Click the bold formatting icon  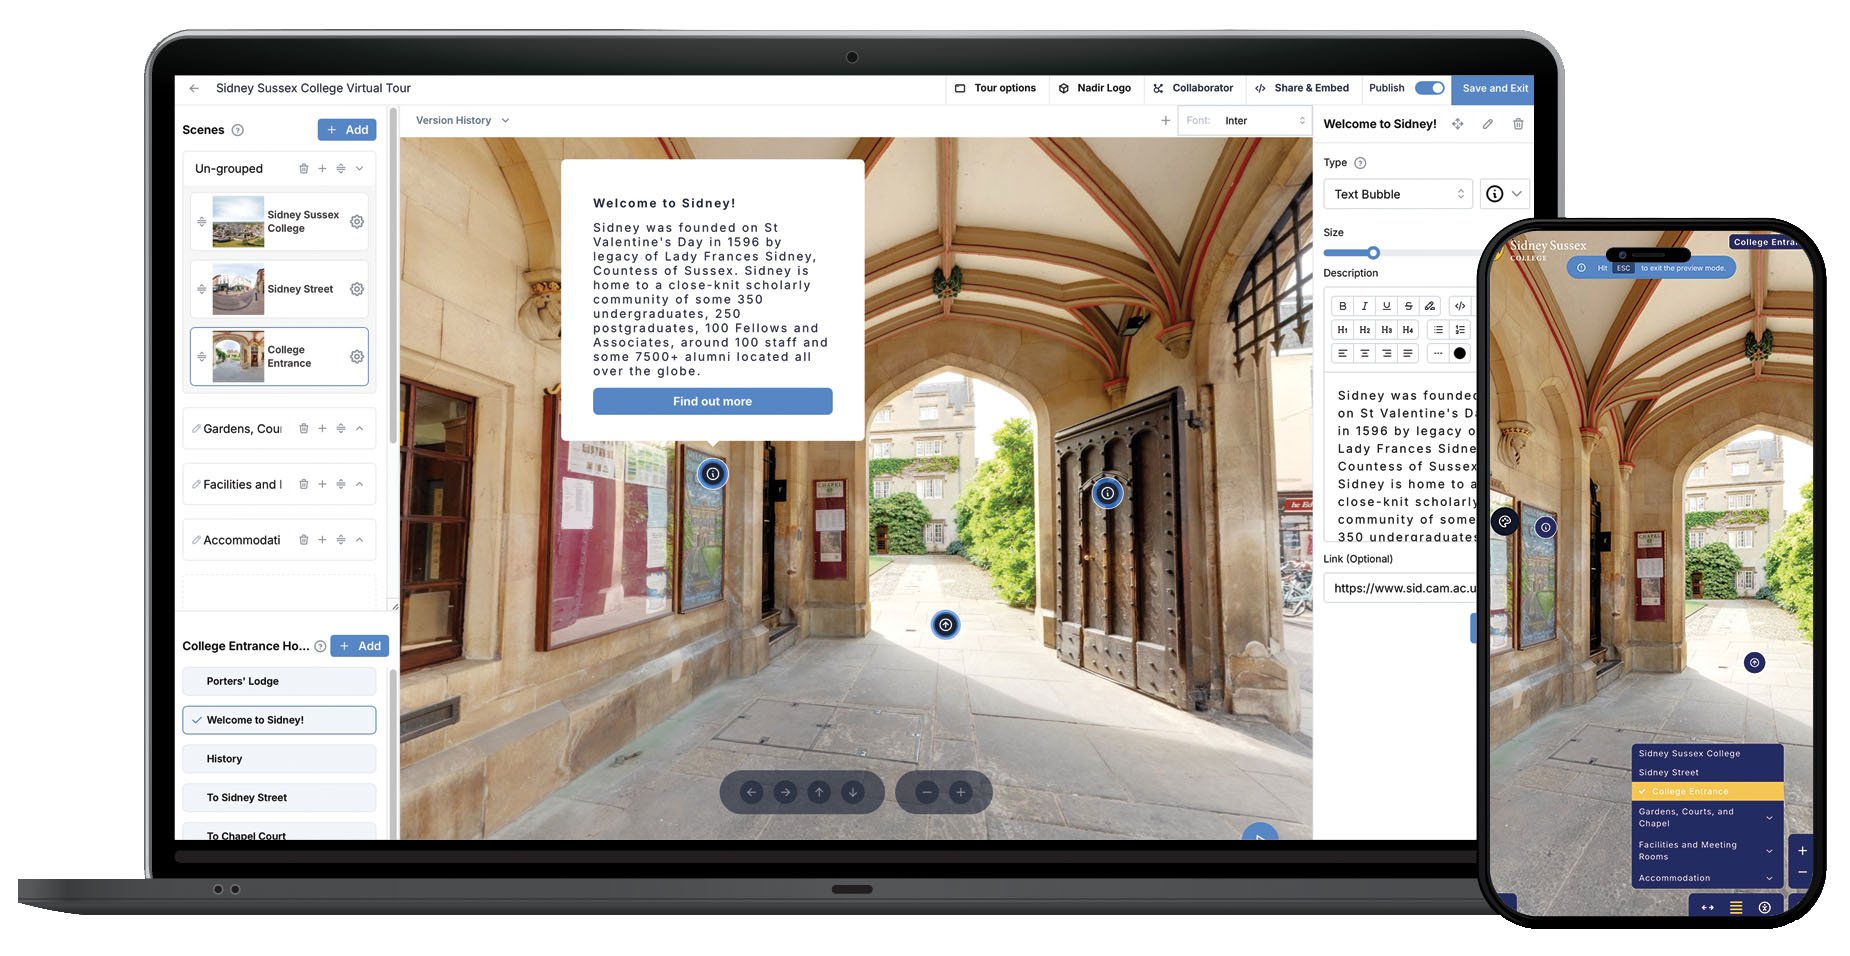[1342, 306]
